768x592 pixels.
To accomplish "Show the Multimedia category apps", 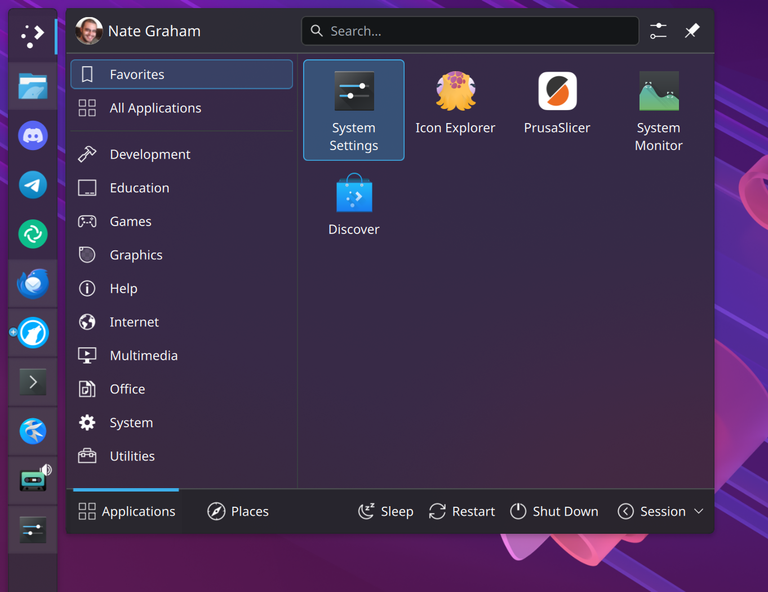I will (x=143, y=355).
